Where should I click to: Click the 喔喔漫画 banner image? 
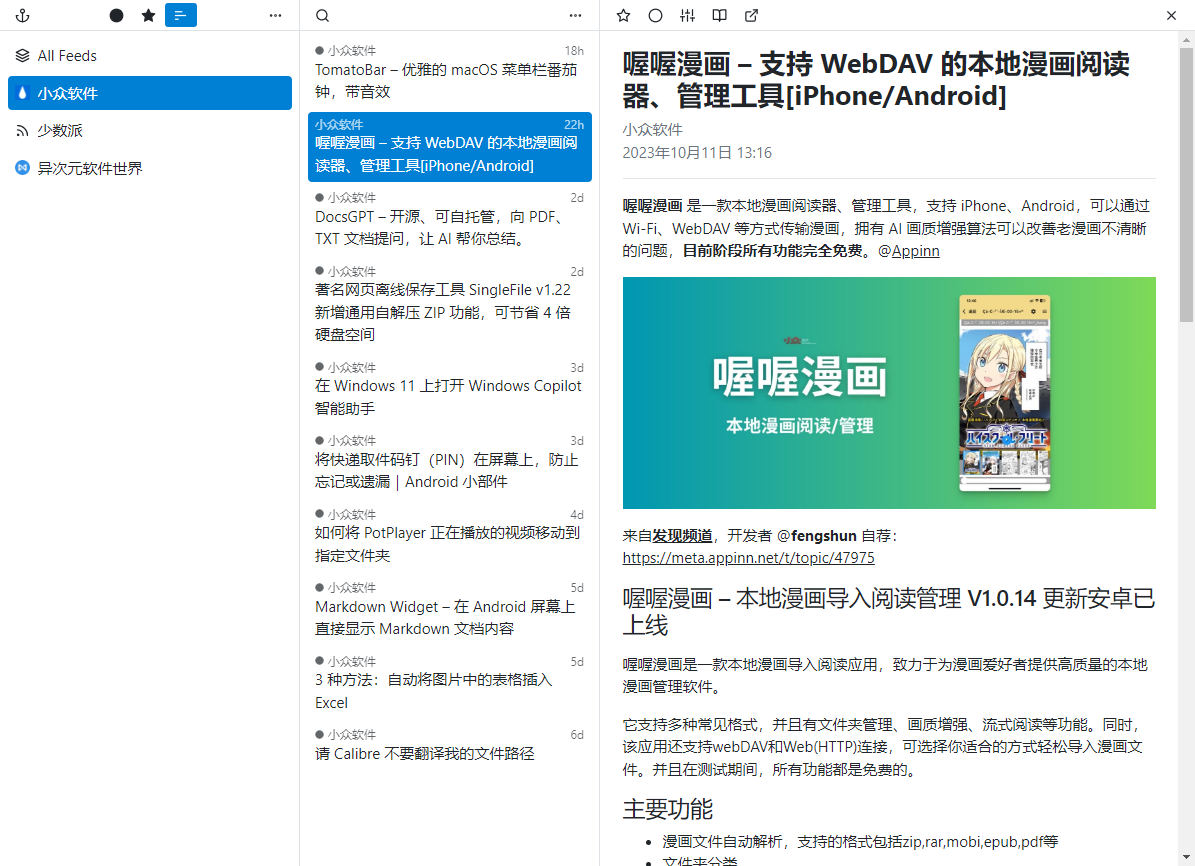click(889, 393)
